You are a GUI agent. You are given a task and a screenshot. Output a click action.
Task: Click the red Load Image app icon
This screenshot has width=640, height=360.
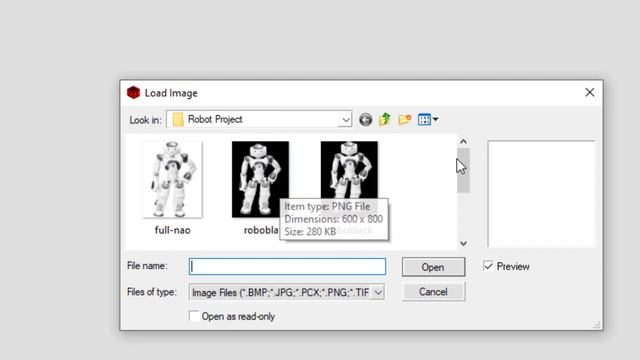point(133,93)
